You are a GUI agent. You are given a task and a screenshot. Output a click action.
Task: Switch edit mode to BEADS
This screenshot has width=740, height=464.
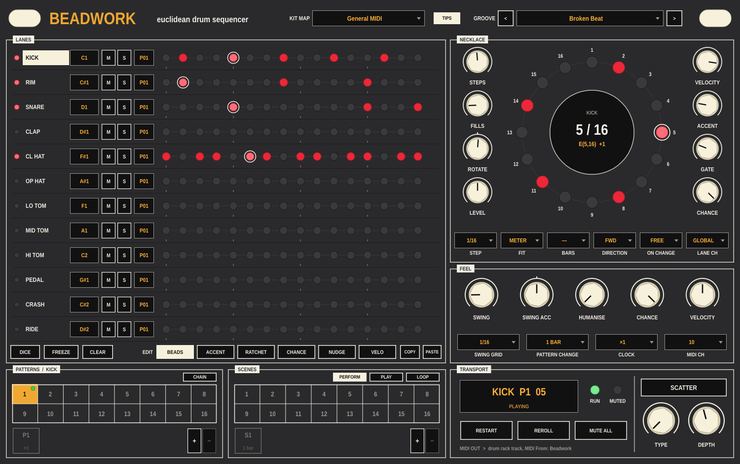[x=175, y=352]
